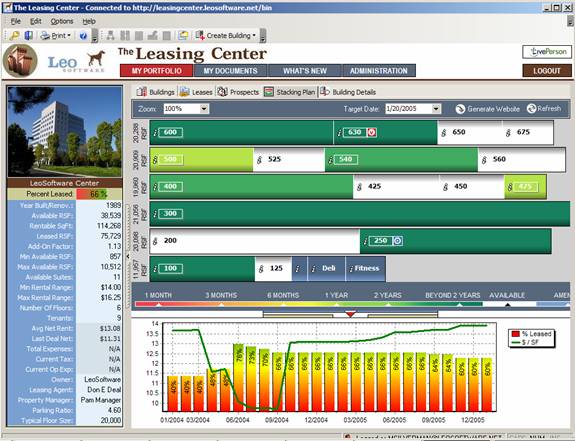
Task: Click the right timeline range handle bar
Action: pyautogui.click(x=403, y=315)
